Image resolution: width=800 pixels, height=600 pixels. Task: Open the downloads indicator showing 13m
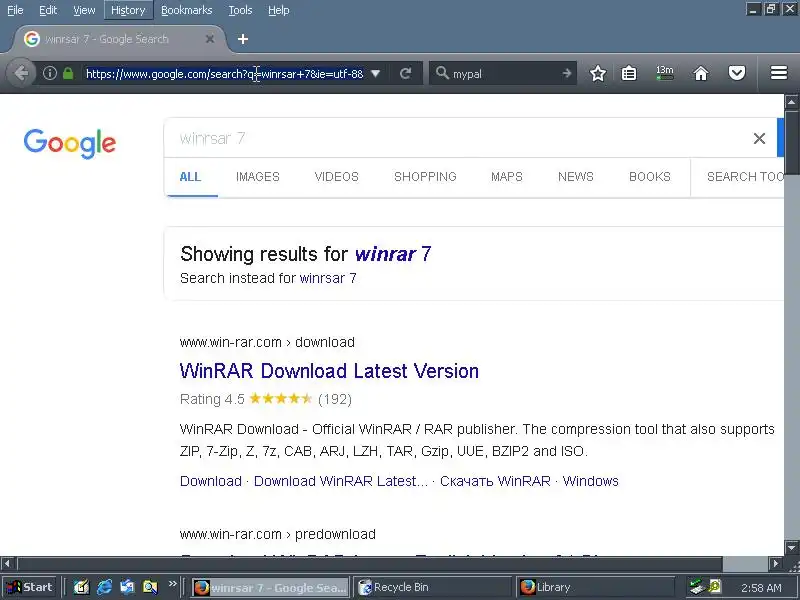pyautogui.click(x=665, y=73)
